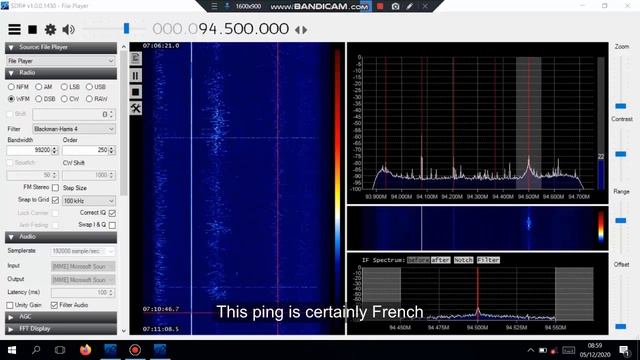This screenshot has height=360, width=640.
Task: Open Windows search from the taskbar
Action: point(36,350)
